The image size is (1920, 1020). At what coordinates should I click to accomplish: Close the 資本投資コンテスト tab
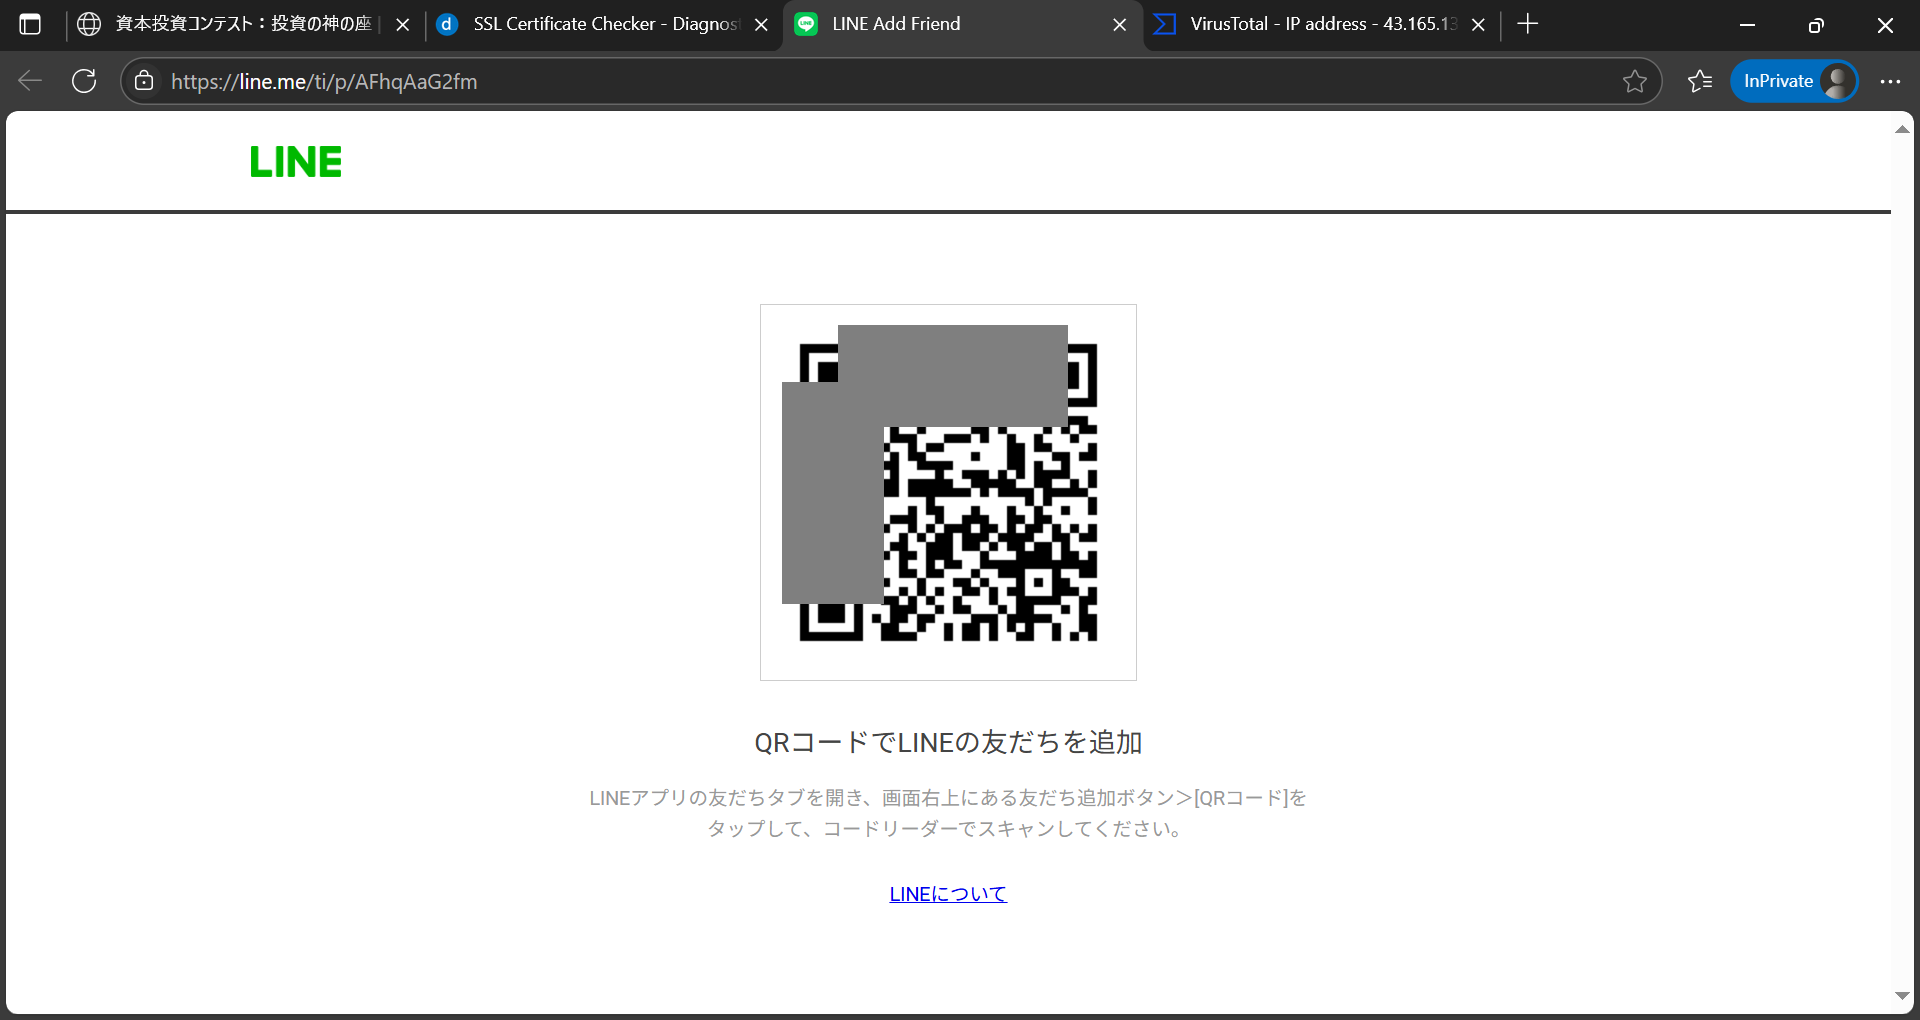click(403, 25)
